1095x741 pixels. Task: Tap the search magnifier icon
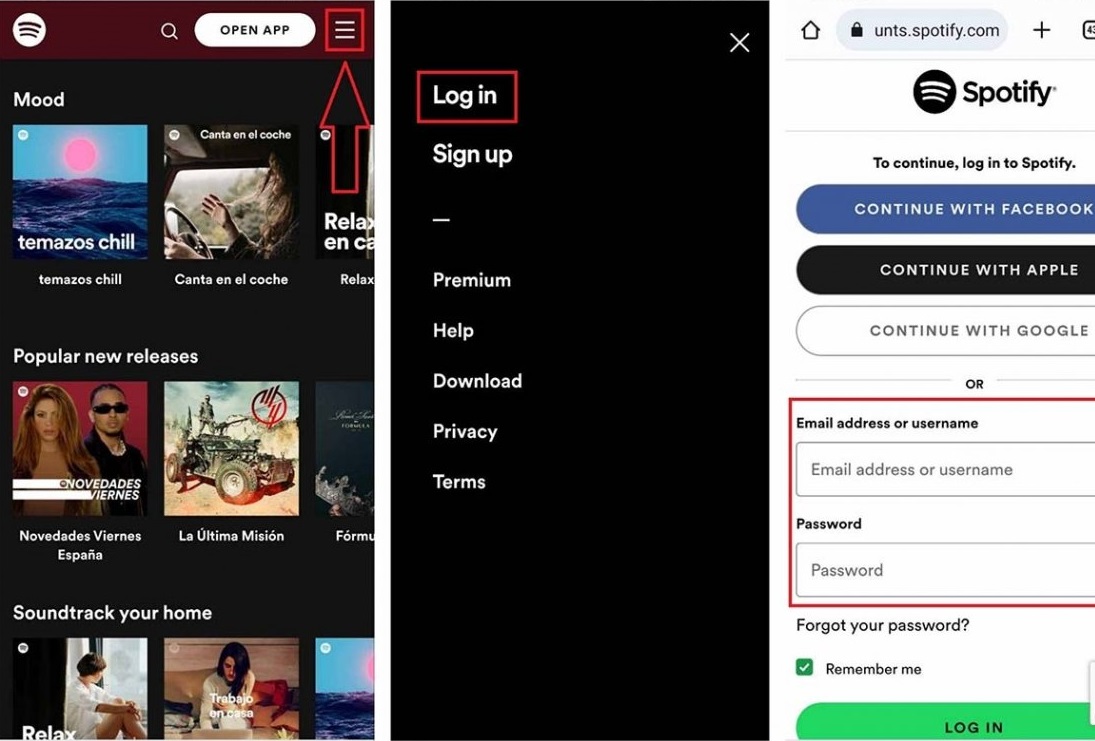[169, 31]
